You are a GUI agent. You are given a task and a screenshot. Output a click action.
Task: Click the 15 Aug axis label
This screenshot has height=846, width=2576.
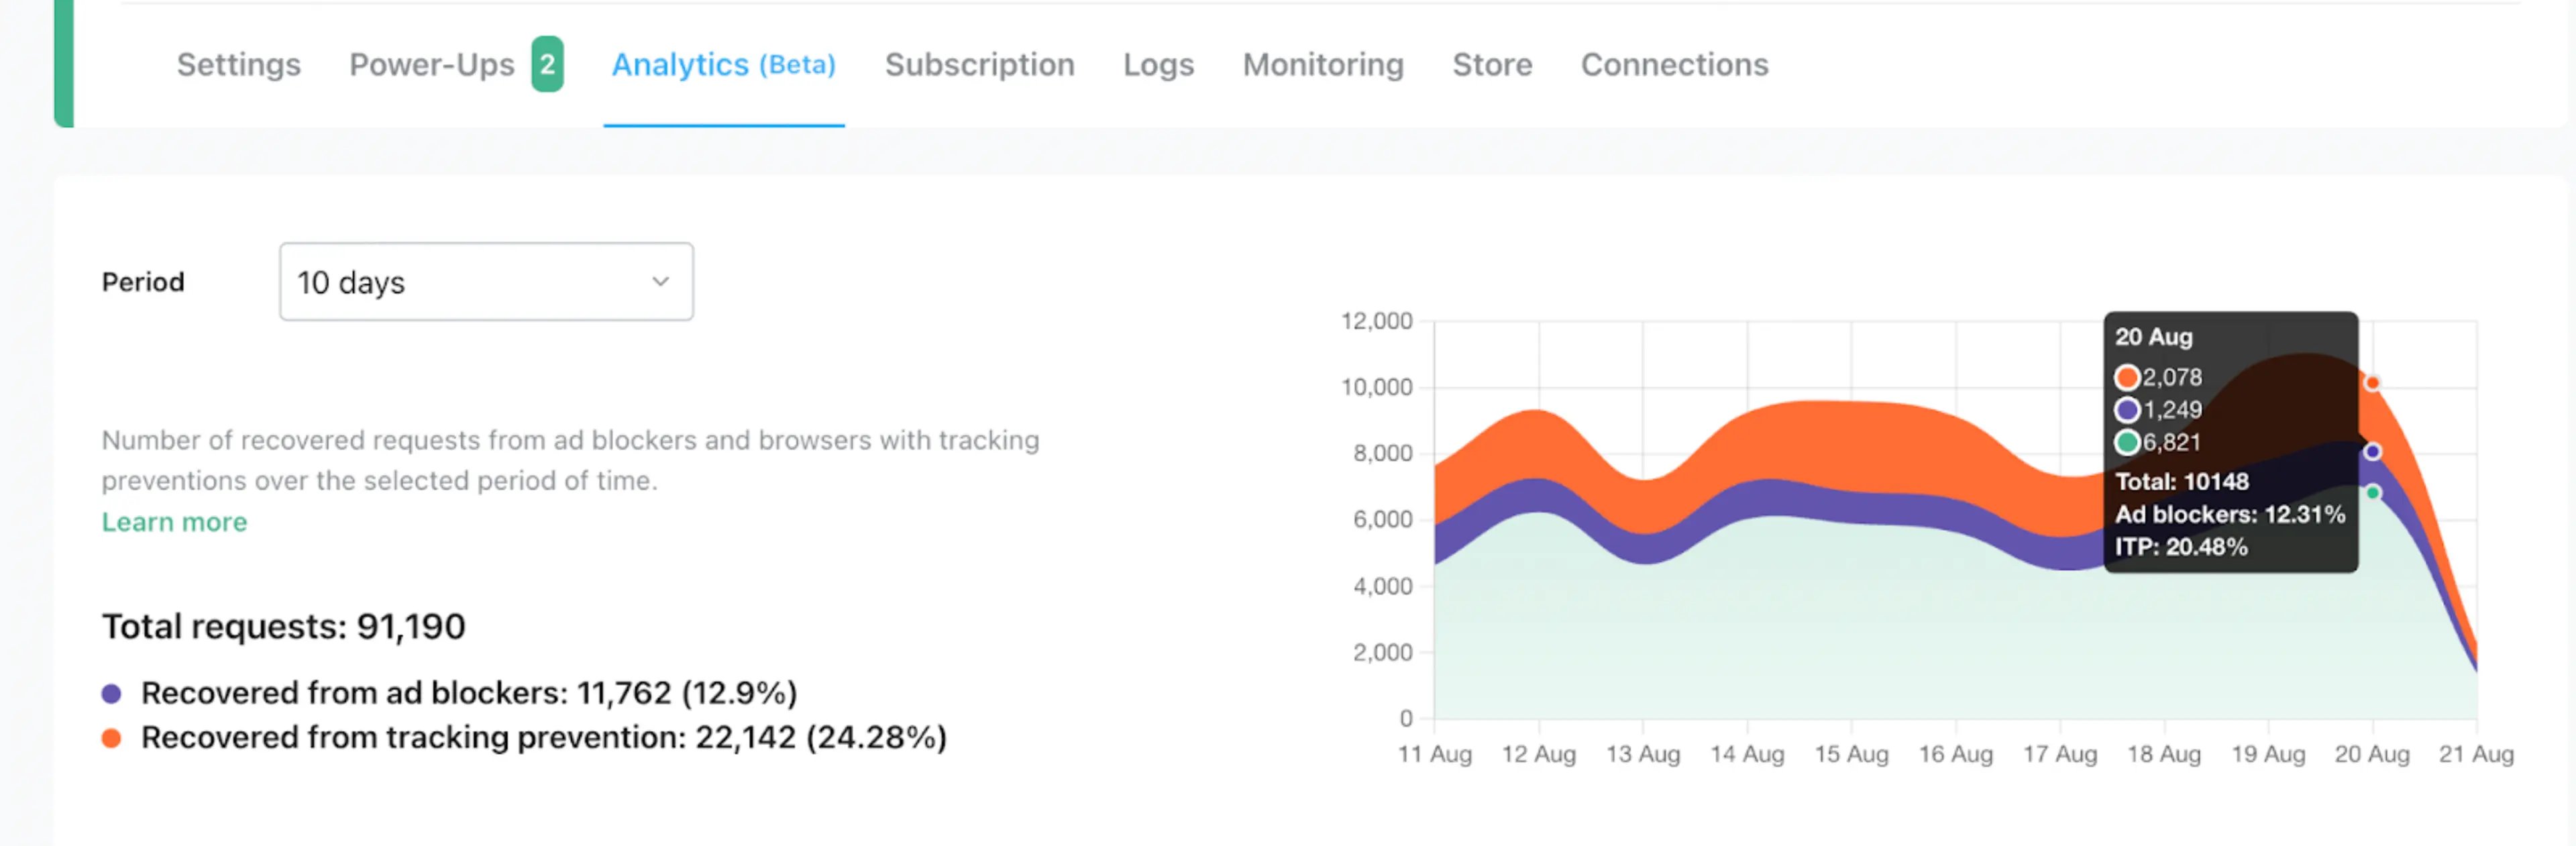[1851, 754]
